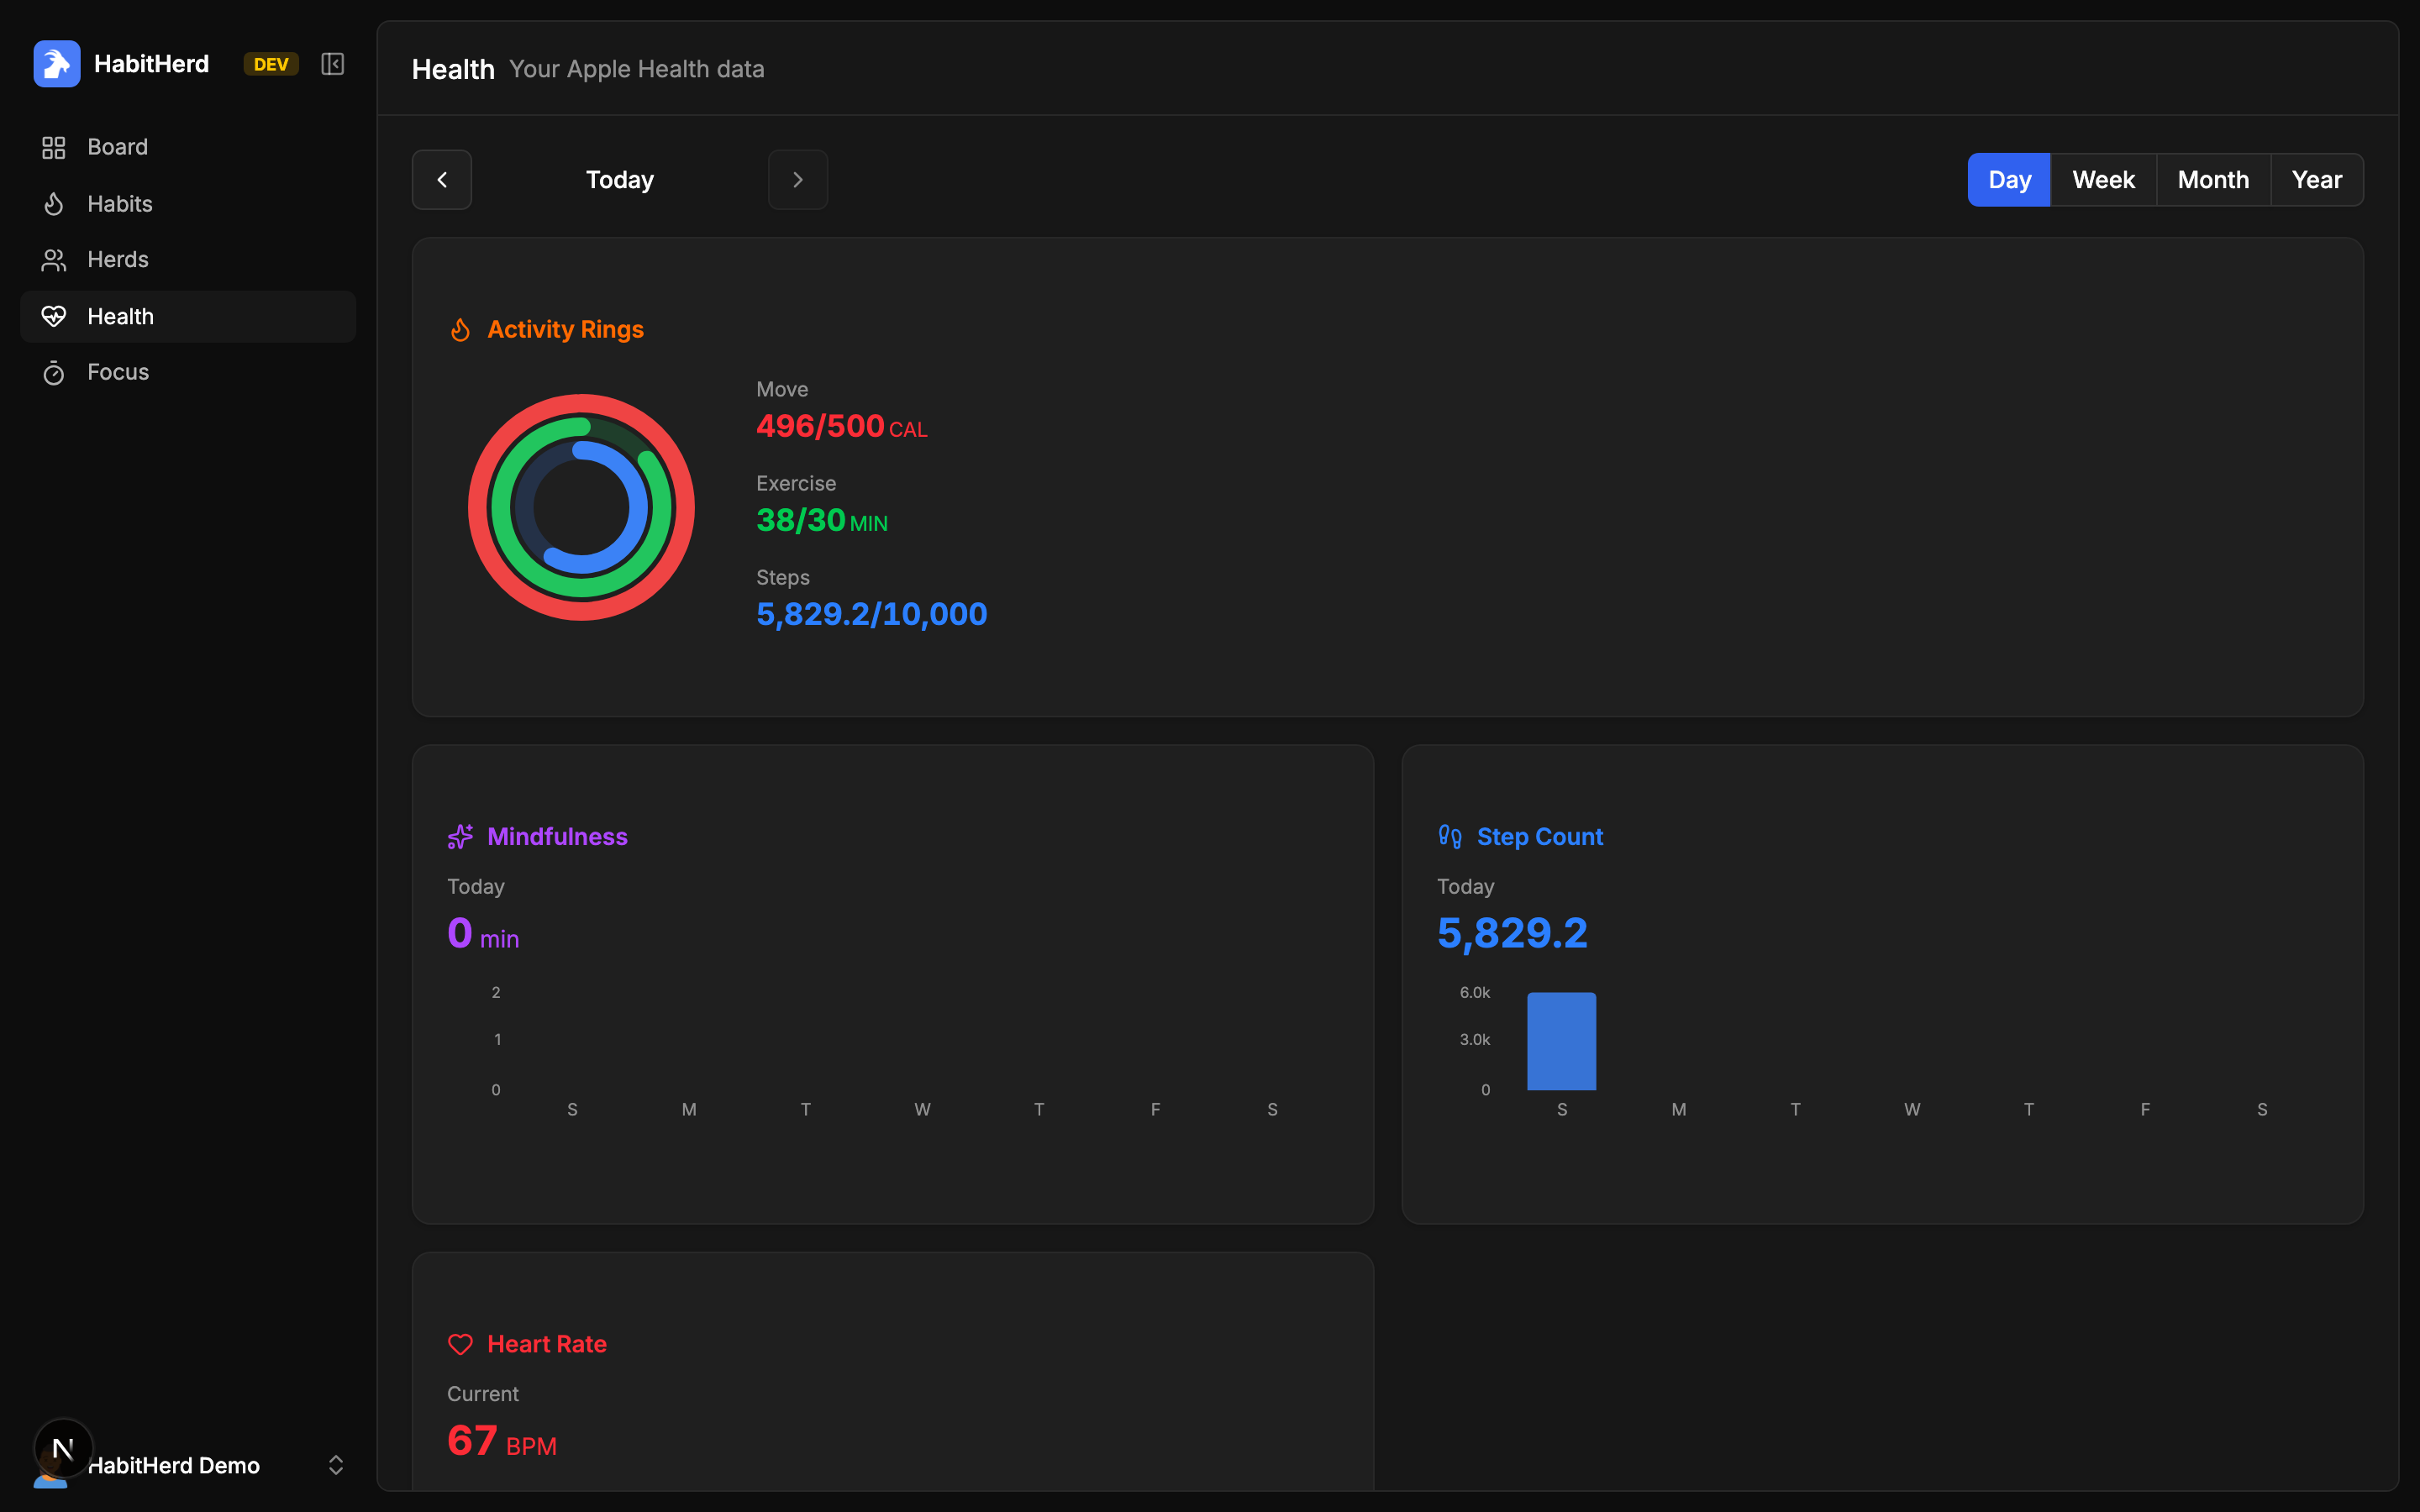Click the HabitHerd logo icon
Image resolution: width=2420 pixels, height=1512 pixels.
click(x=57, y=64)
